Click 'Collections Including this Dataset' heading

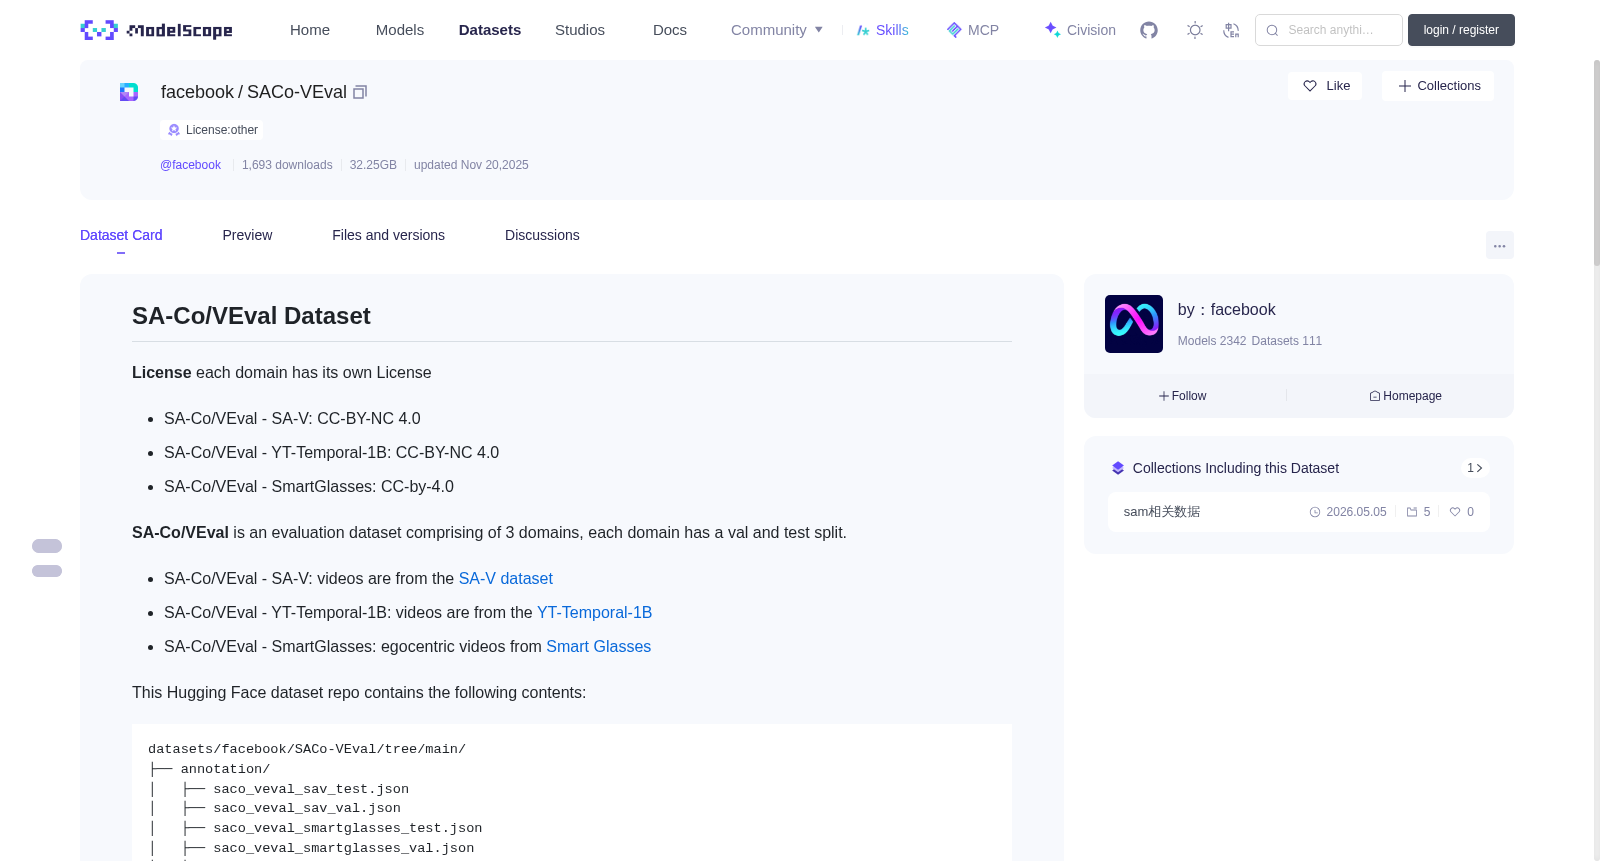point(1236,468)
